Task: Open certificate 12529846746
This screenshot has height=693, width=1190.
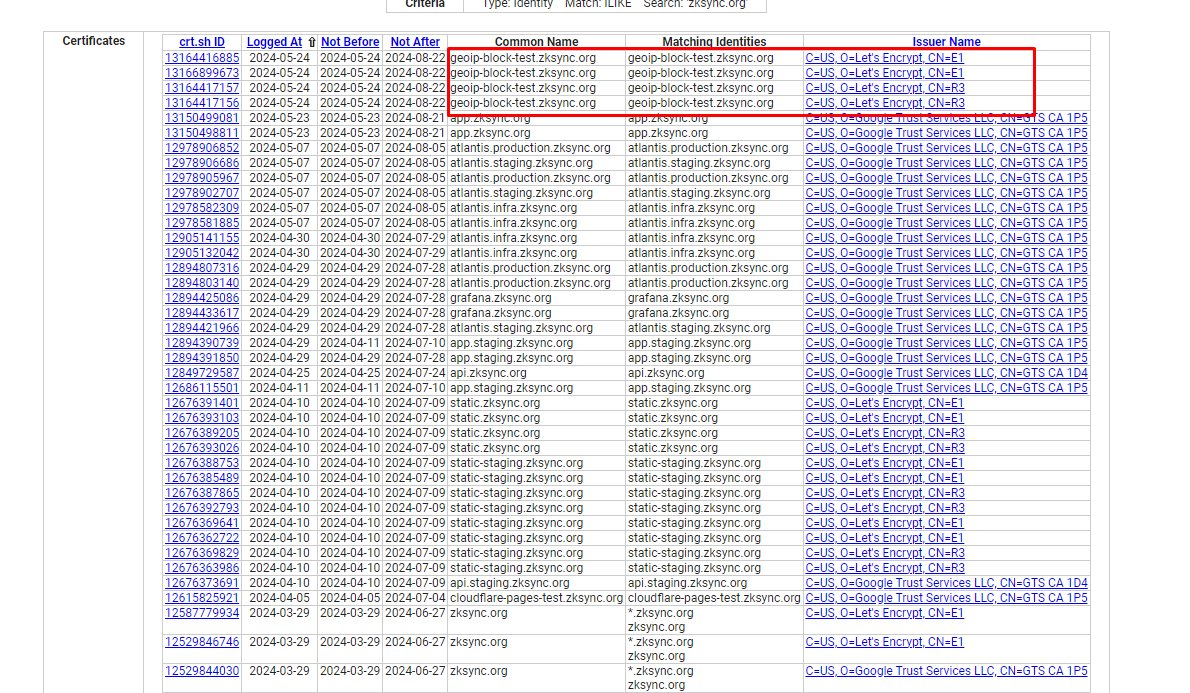Action: (202, 641)
